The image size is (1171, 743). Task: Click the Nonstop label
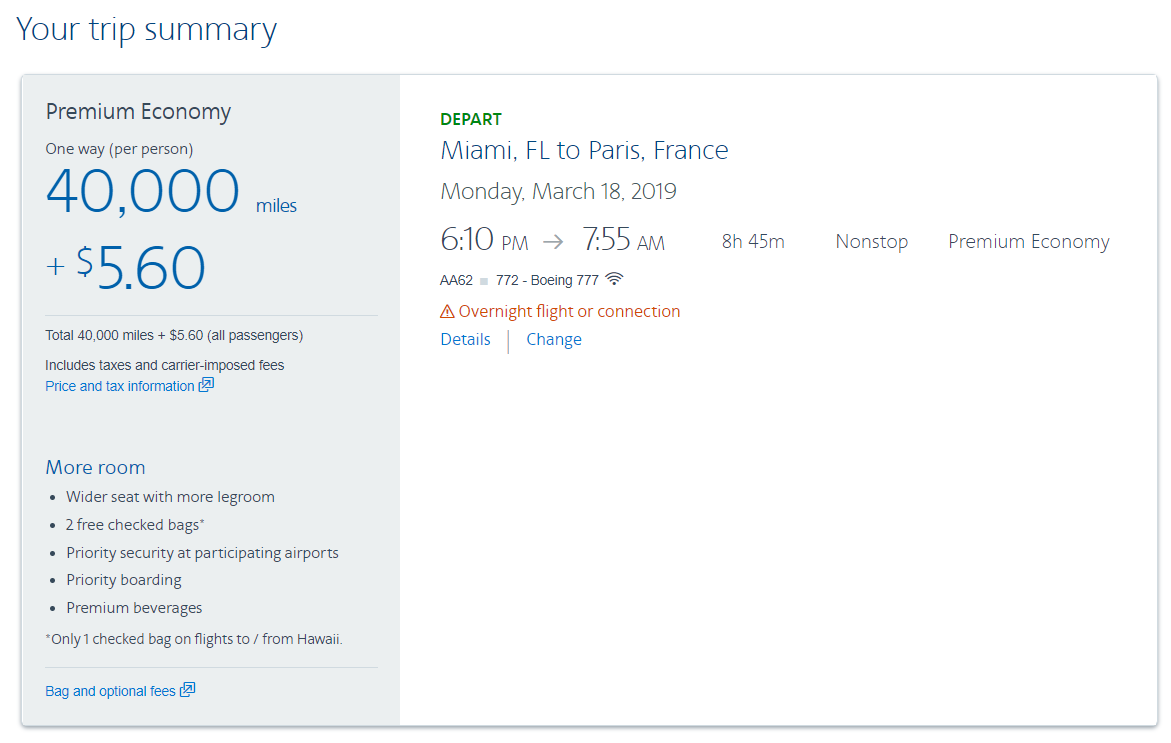click(871, 242)
